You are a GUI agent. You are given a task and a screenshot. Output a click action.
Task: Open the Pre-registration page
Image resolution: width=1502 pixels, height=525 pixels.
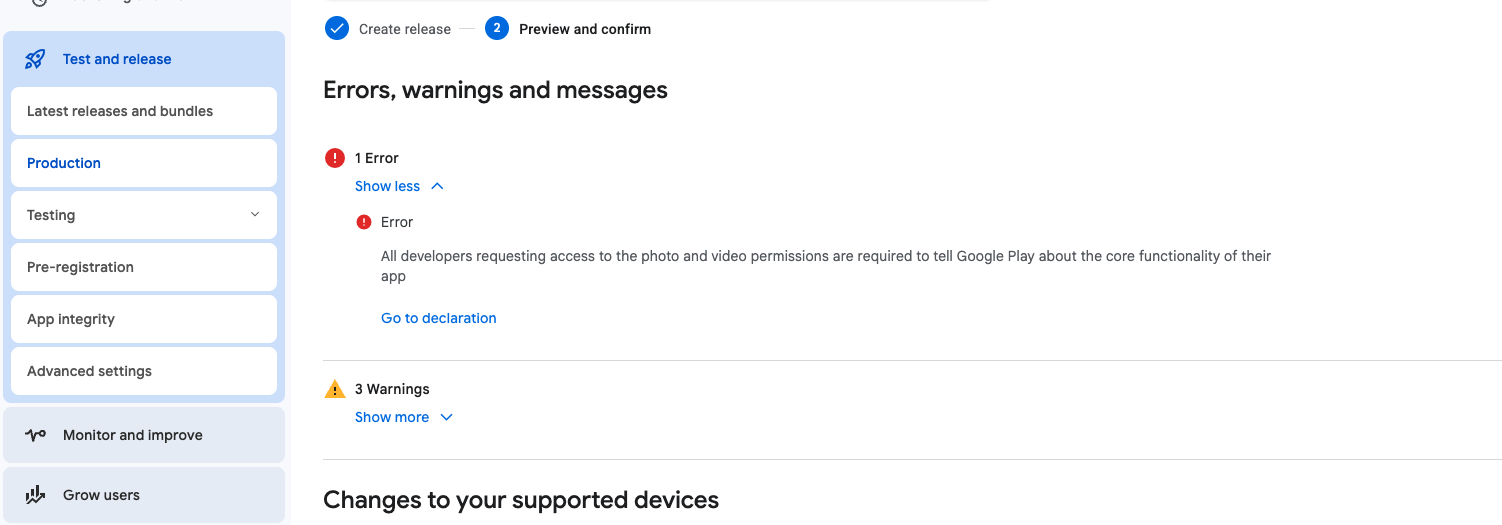tap(80, 267)
